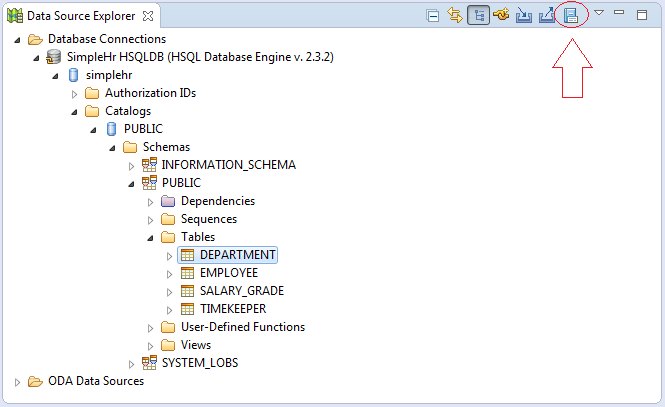665x407 pixels.
Task: Select the Data Source Explorer tab
Action: point(81,16)
